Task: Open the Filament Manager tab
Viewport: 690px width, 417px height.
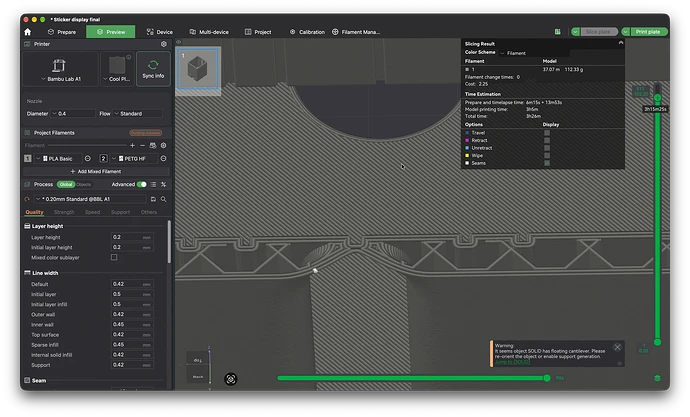Action: coord(356,32)
